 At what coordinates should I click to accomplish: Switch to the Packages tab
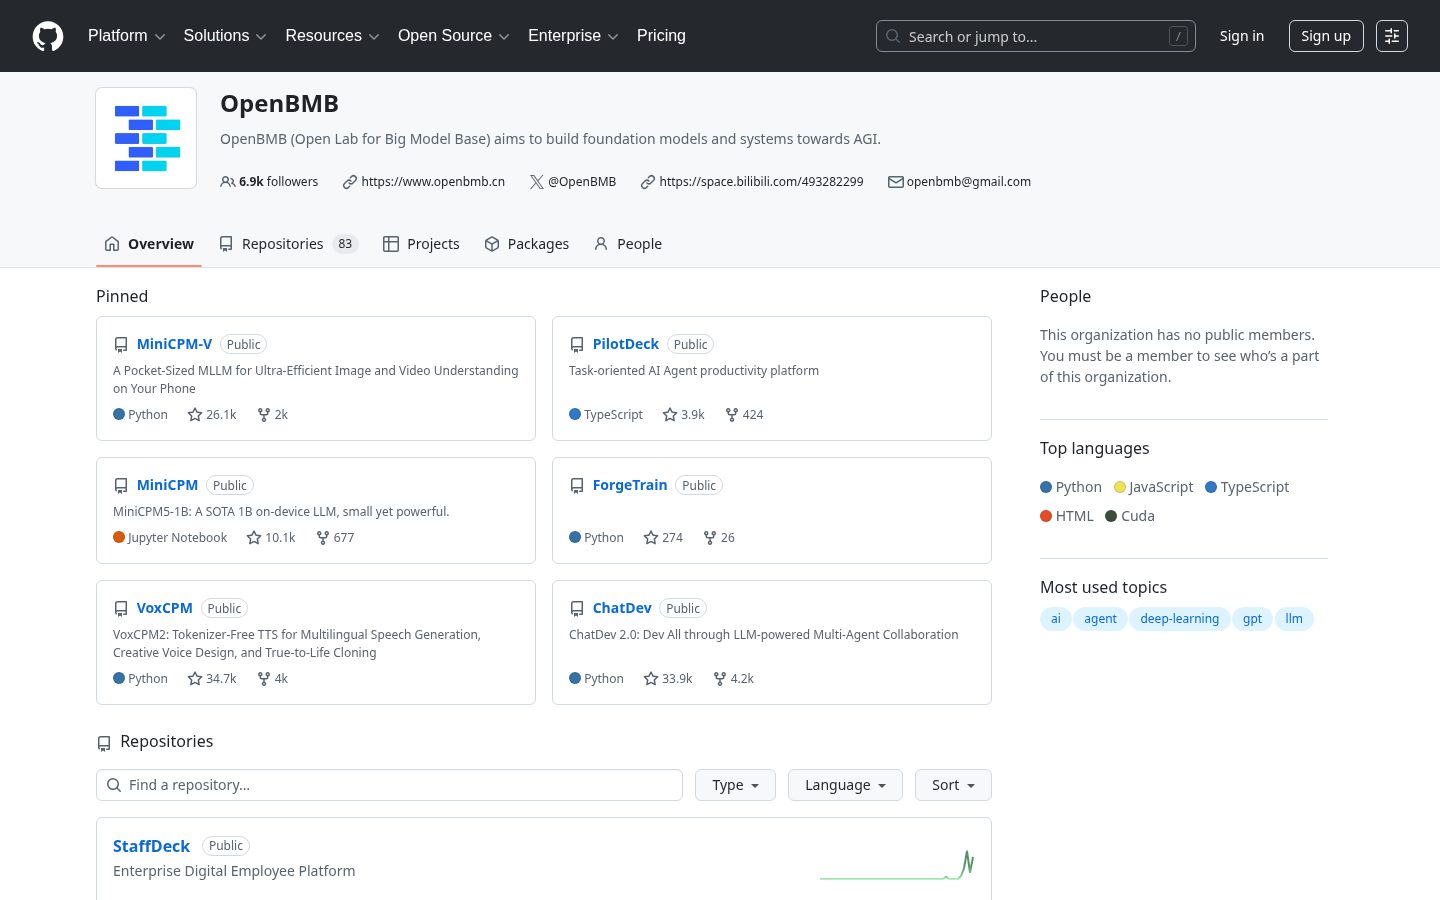[526, 244]
